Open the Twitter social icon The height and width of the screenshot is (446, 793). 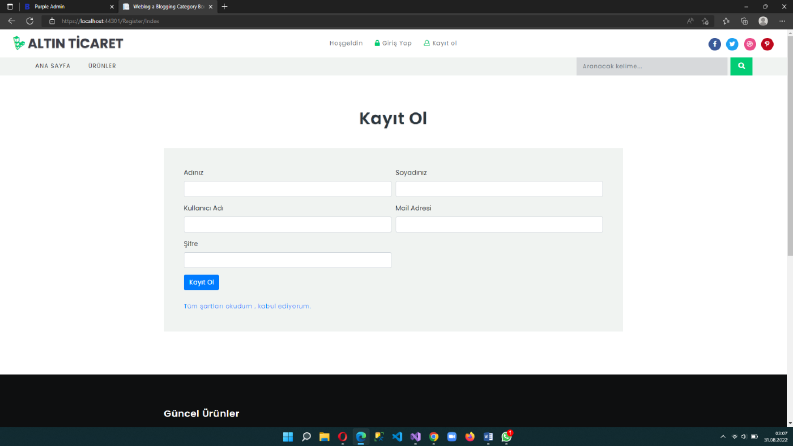732,44
